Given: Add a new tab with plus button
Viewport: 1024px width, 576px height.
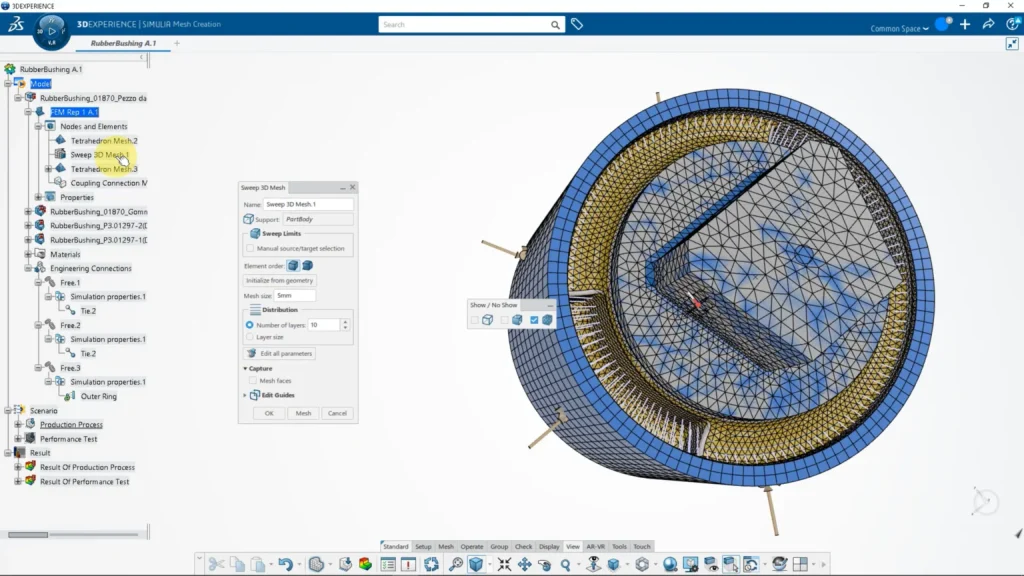Looking at the screenshot, I should pyautogui.click(x=177, y=43).
